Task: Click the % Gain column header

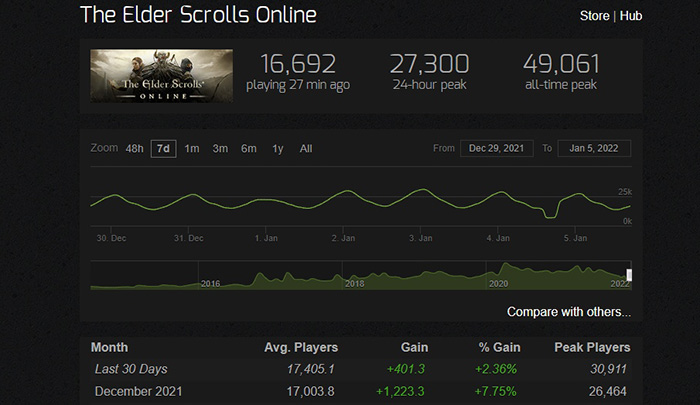Action: tap(499, 347)
